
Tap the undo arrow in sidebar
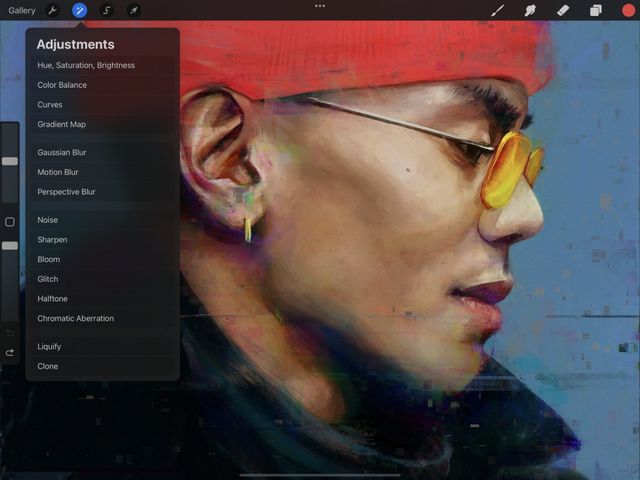(10, 333)
